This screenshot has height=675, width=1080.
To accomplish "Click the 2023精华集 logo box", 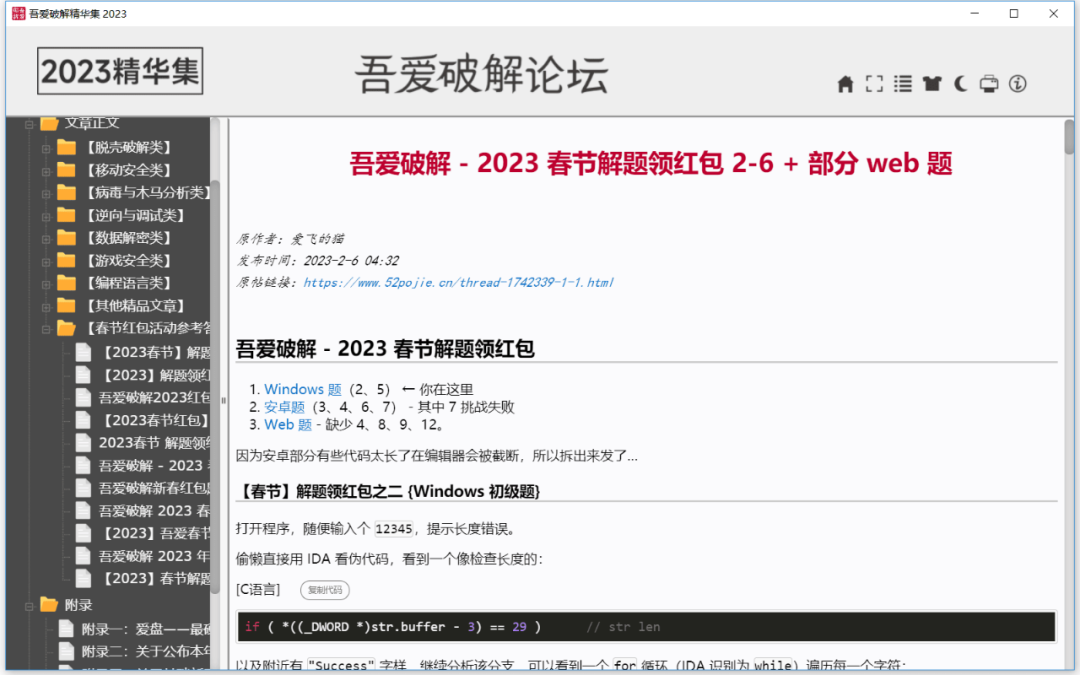I will click(120, 71).
